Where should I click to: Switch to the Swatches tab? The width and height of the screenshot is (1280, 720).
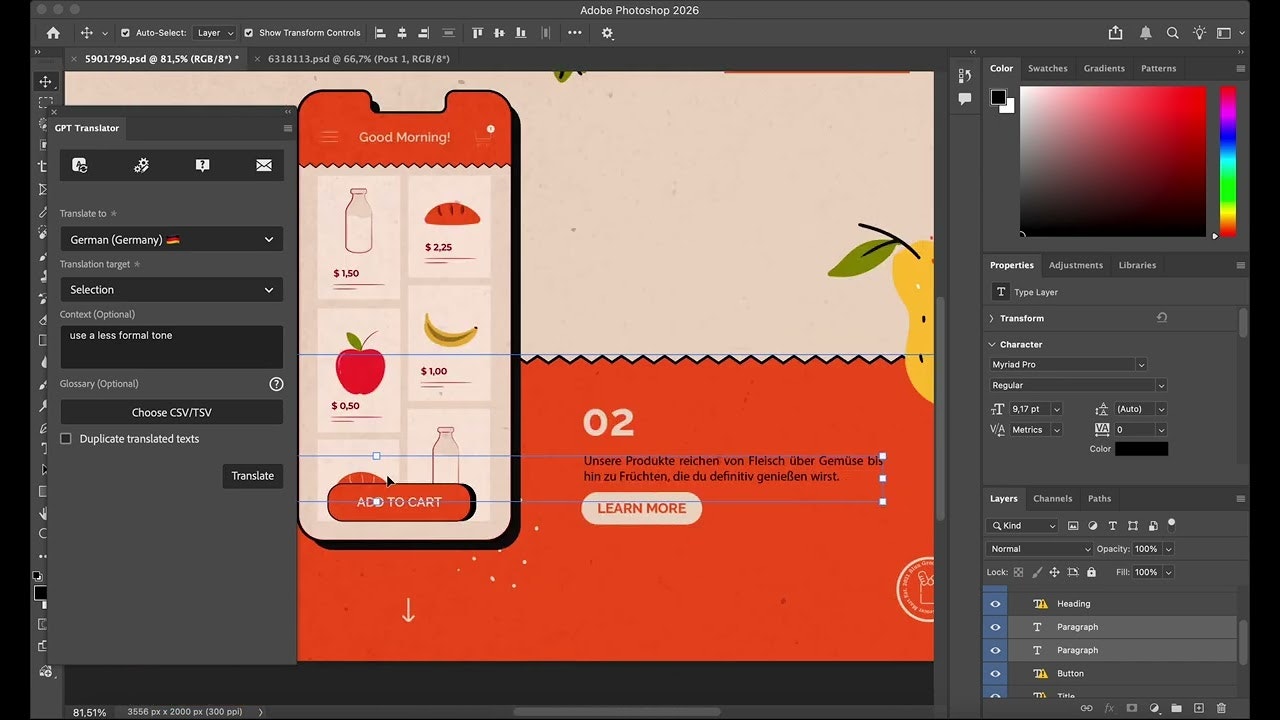pyautogui.click(x=1047, y=69)
